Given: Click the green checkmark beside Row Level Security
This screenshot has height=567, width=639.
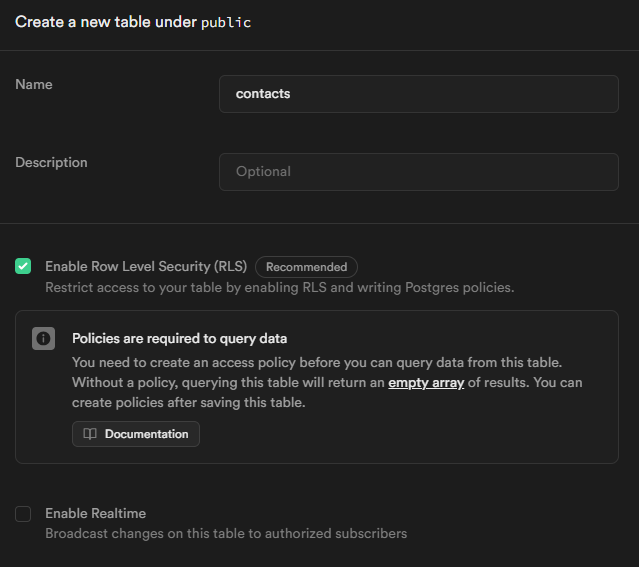Looking at the screenshot, I should tap(23, 266).
